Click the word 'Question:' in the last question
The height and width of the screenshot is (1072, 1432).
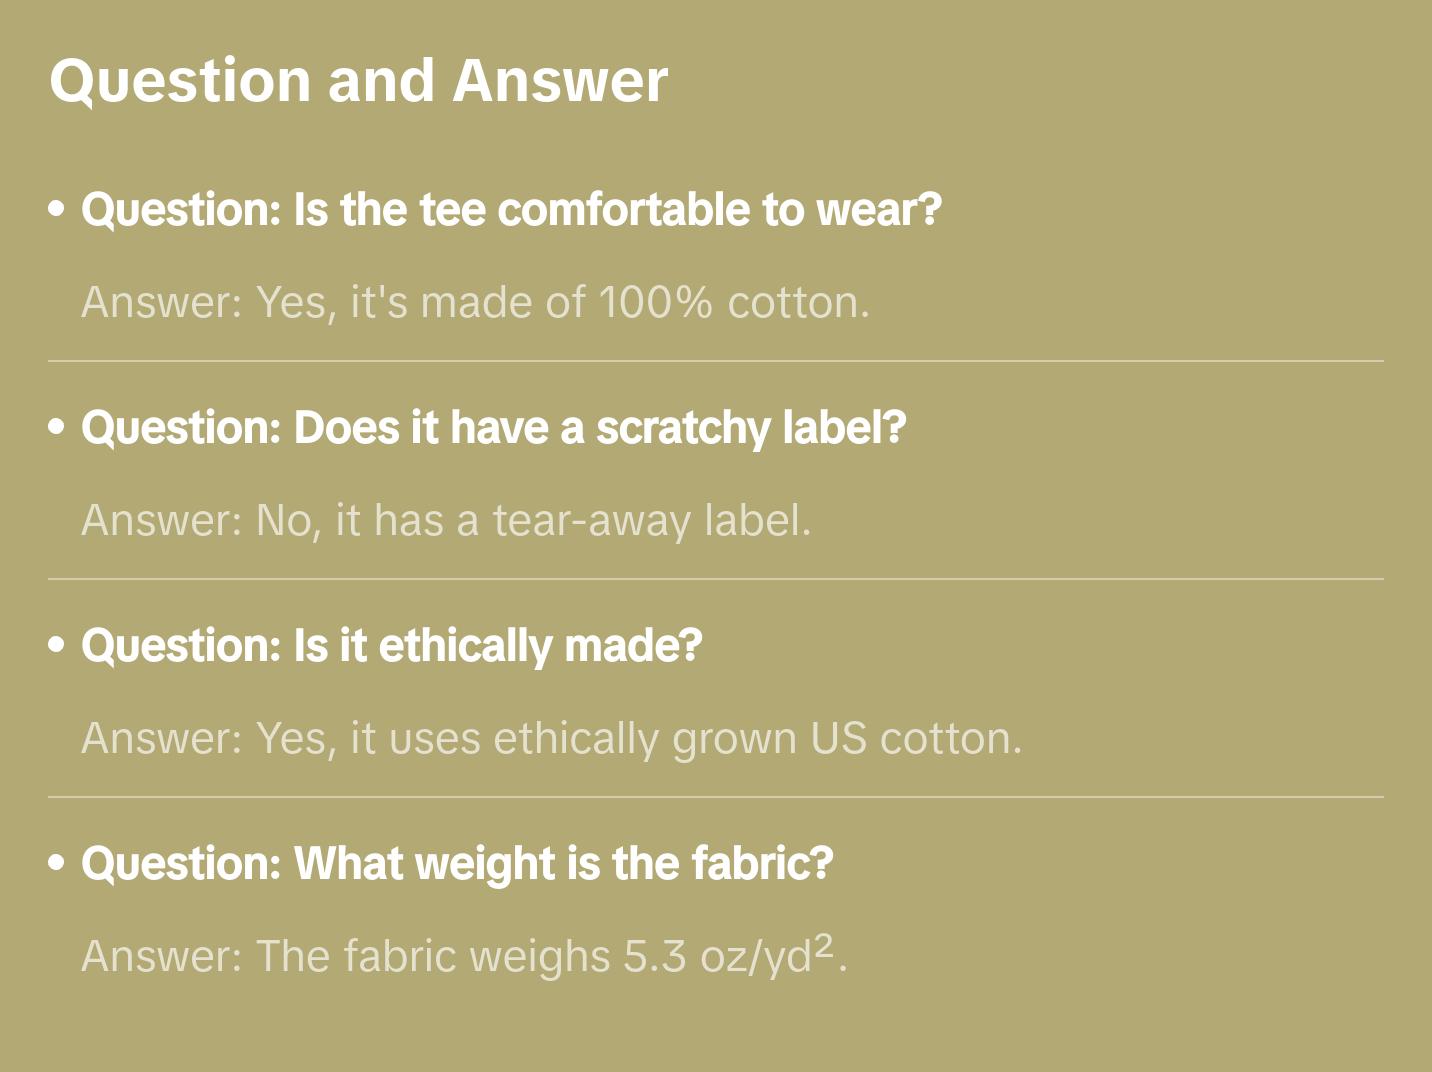click(181, 864)
